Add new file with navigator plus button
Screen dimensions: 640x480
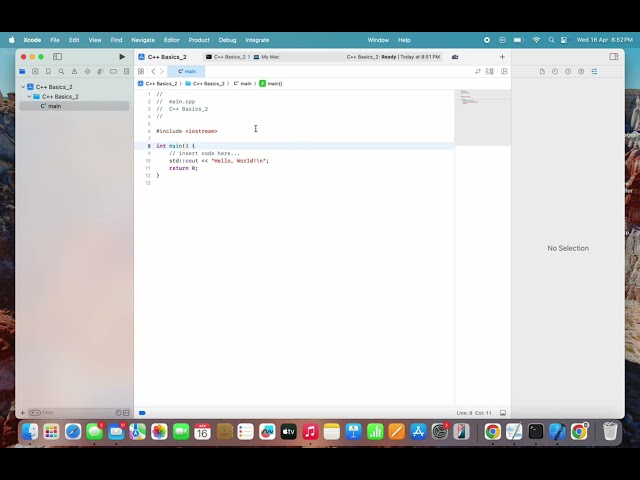pyautogui.click(x=22, y=413)
